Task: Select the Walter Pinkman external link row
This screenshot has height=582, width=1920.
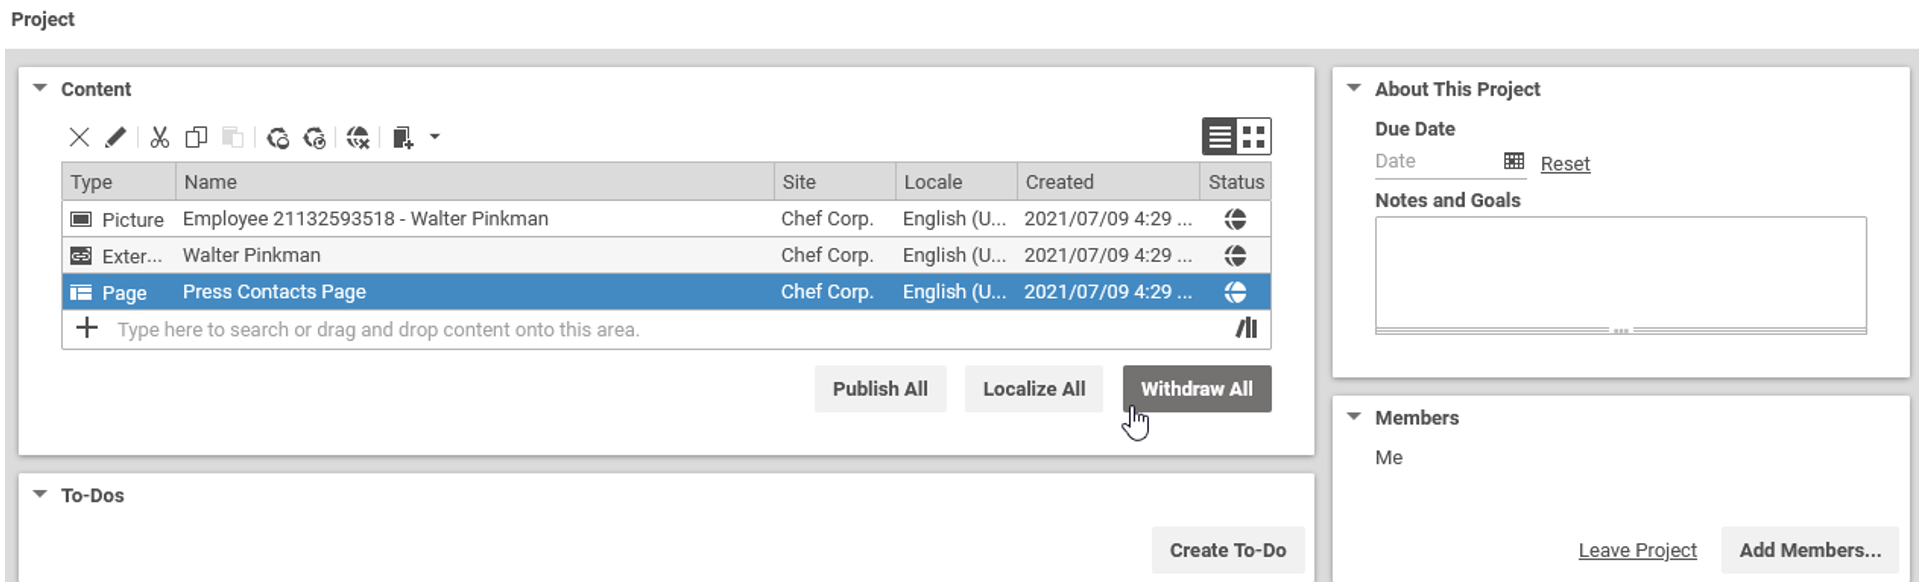Action: (x=666, y=255)
